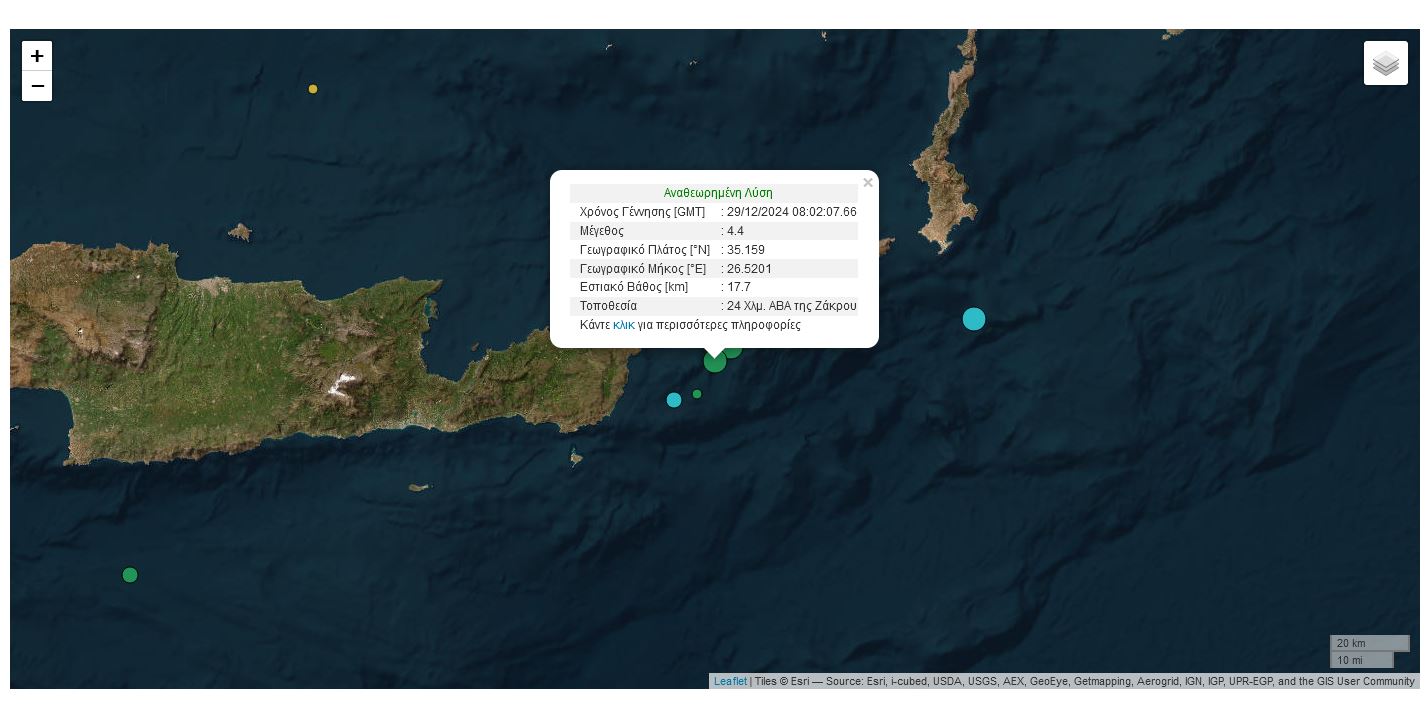Select the small cyan marker east of Crete
The width and height of the screenshot is (1427, 708).
[674, 400]
